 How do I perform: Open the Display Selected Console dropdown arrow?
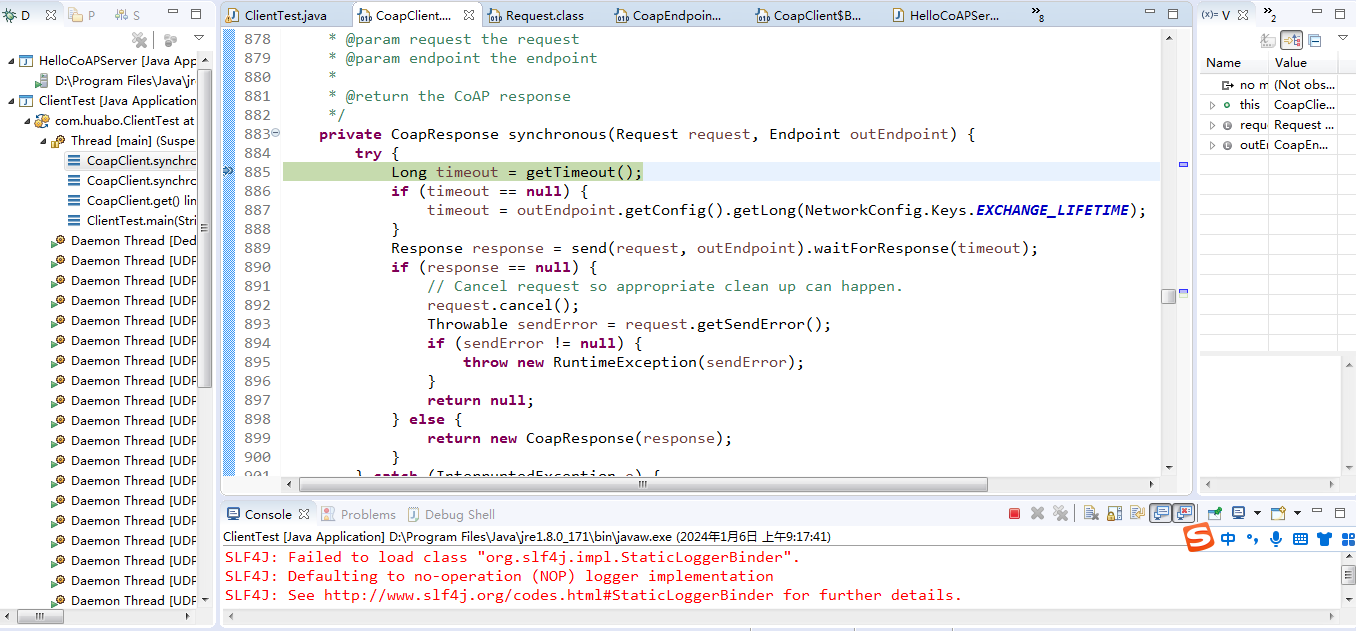[x=1257, y=514]
